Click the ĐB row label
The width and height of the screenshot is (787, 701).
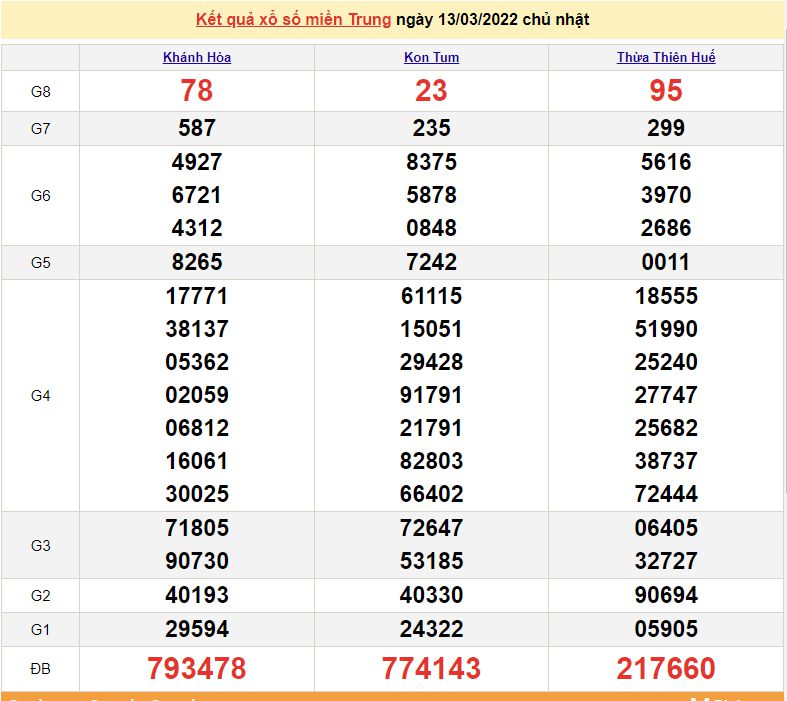(x=40, y=668)
